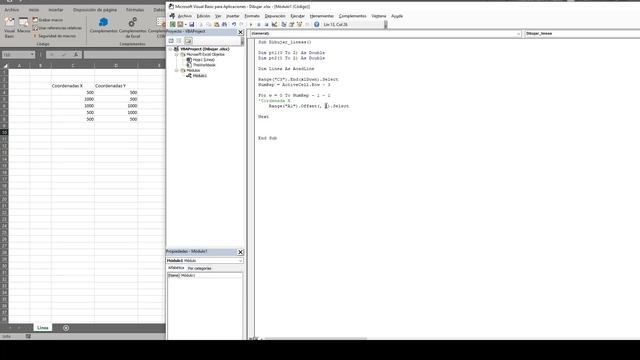Collapse the VBAProject (Dibujar.xlsx) tree node
Screen dimensions: 640x360
(171, 49)
